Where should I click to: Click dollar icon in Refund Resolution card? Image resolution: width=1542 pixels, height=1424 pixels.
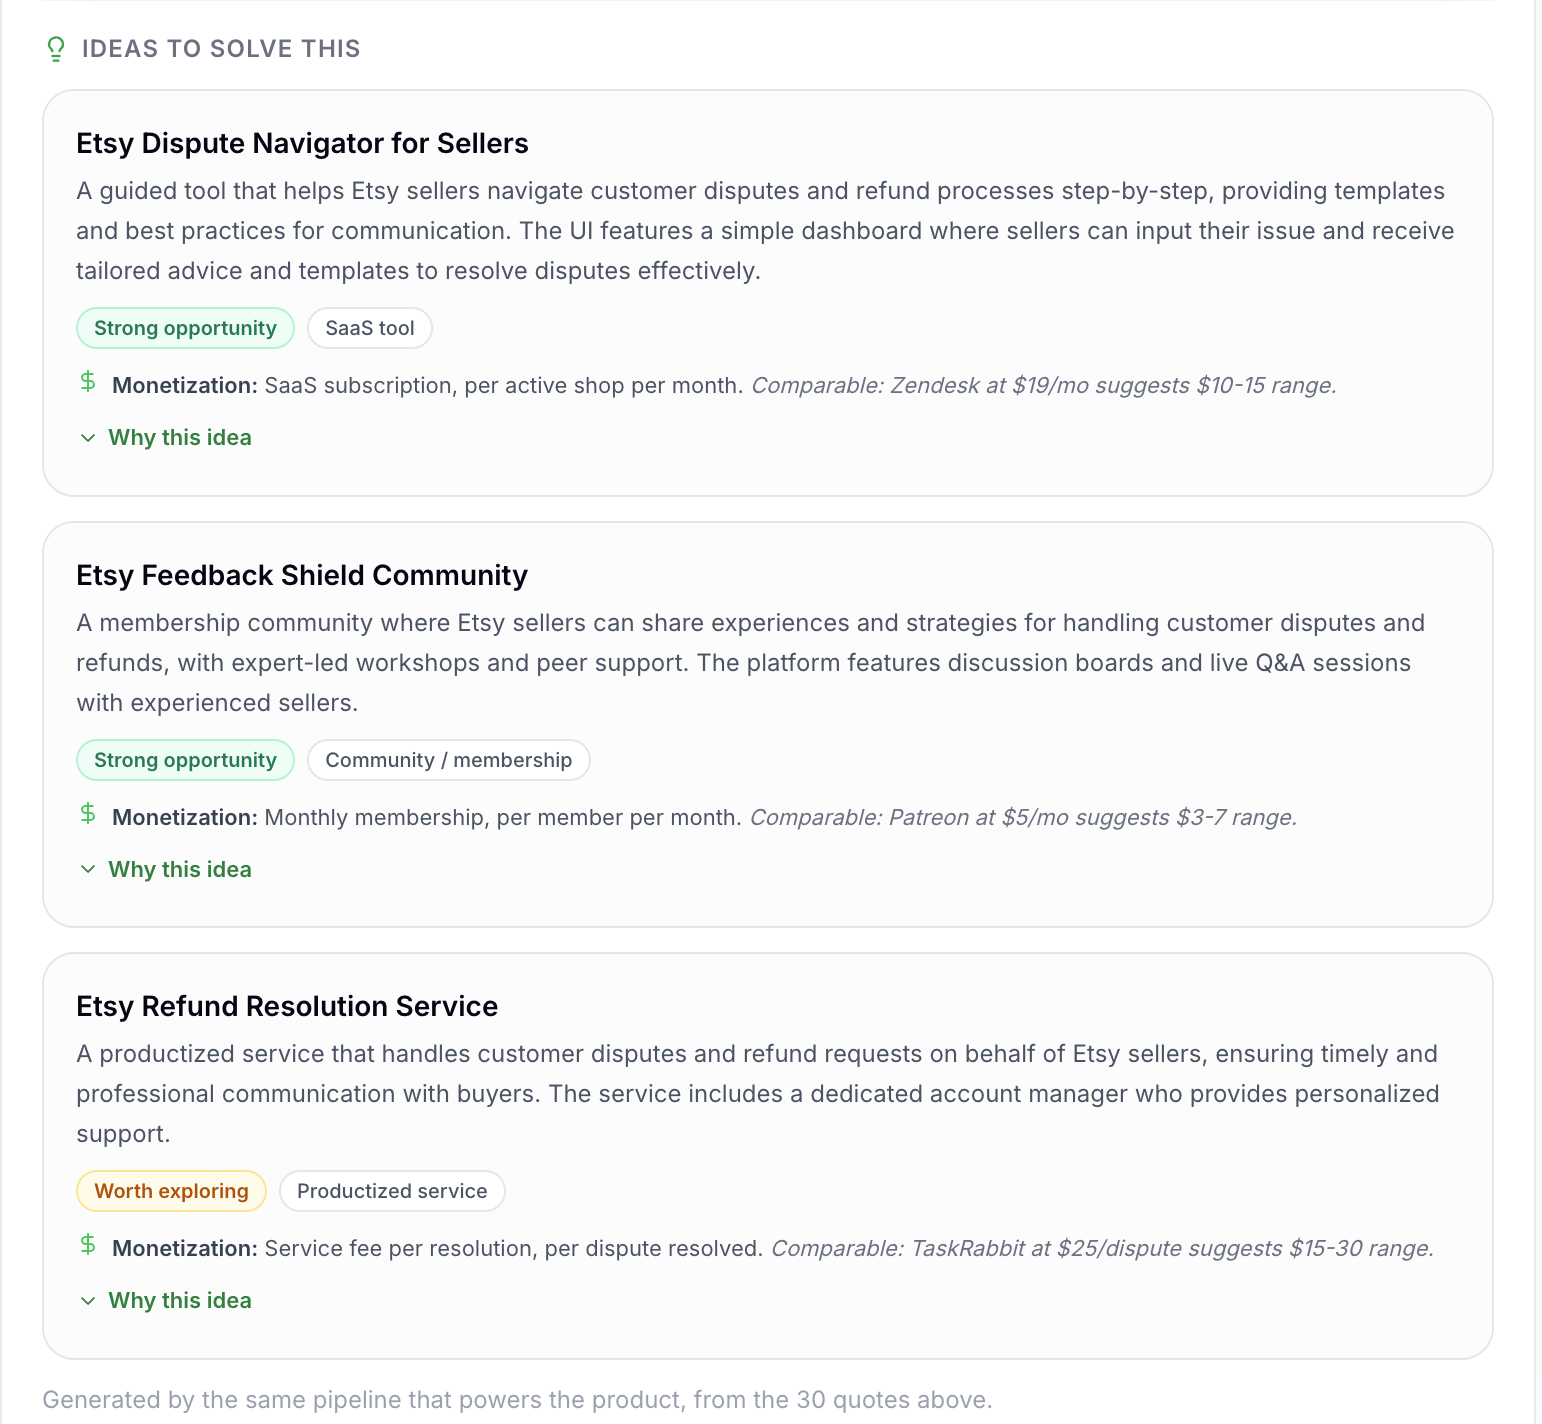pos(88,1244)
